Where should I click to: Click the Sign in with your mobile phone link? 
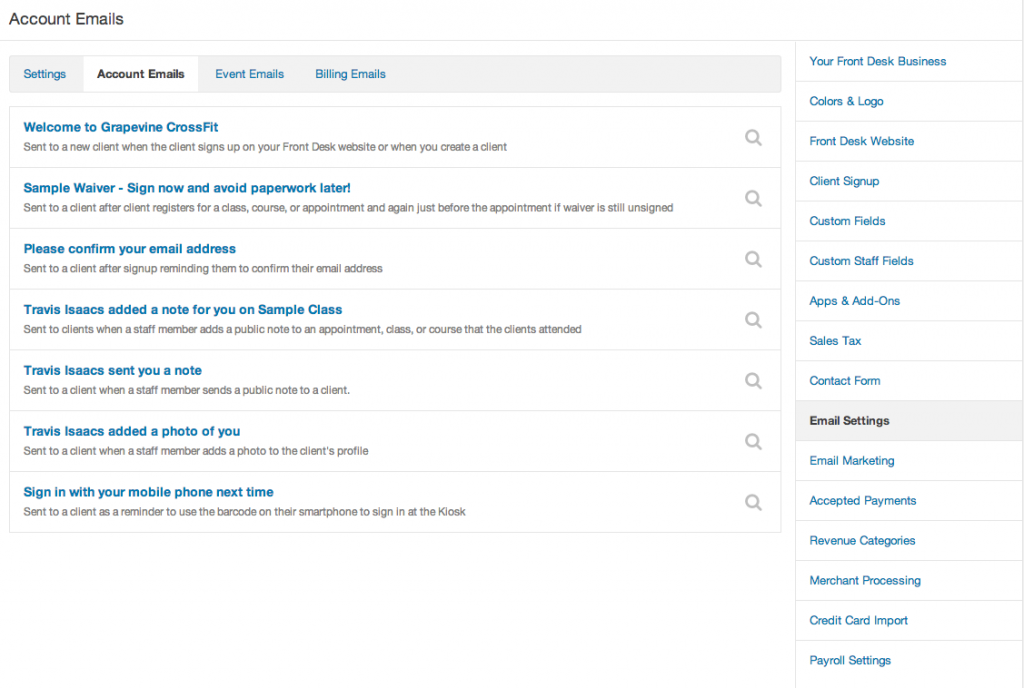[x=148, y=492]
